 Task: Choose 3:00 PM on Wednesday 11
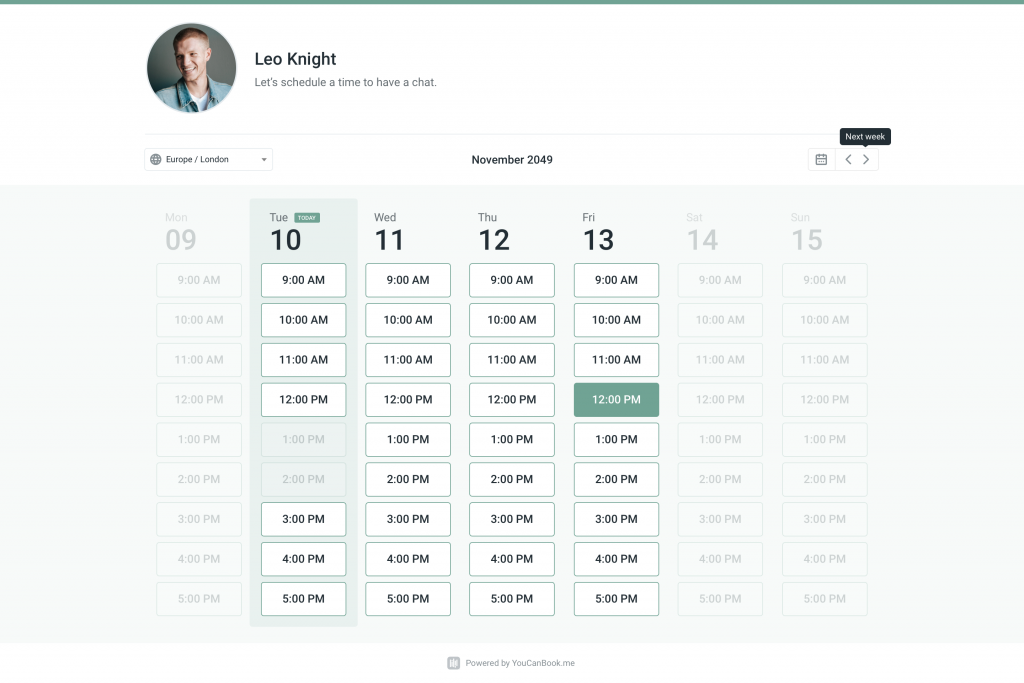pos(408,519)
